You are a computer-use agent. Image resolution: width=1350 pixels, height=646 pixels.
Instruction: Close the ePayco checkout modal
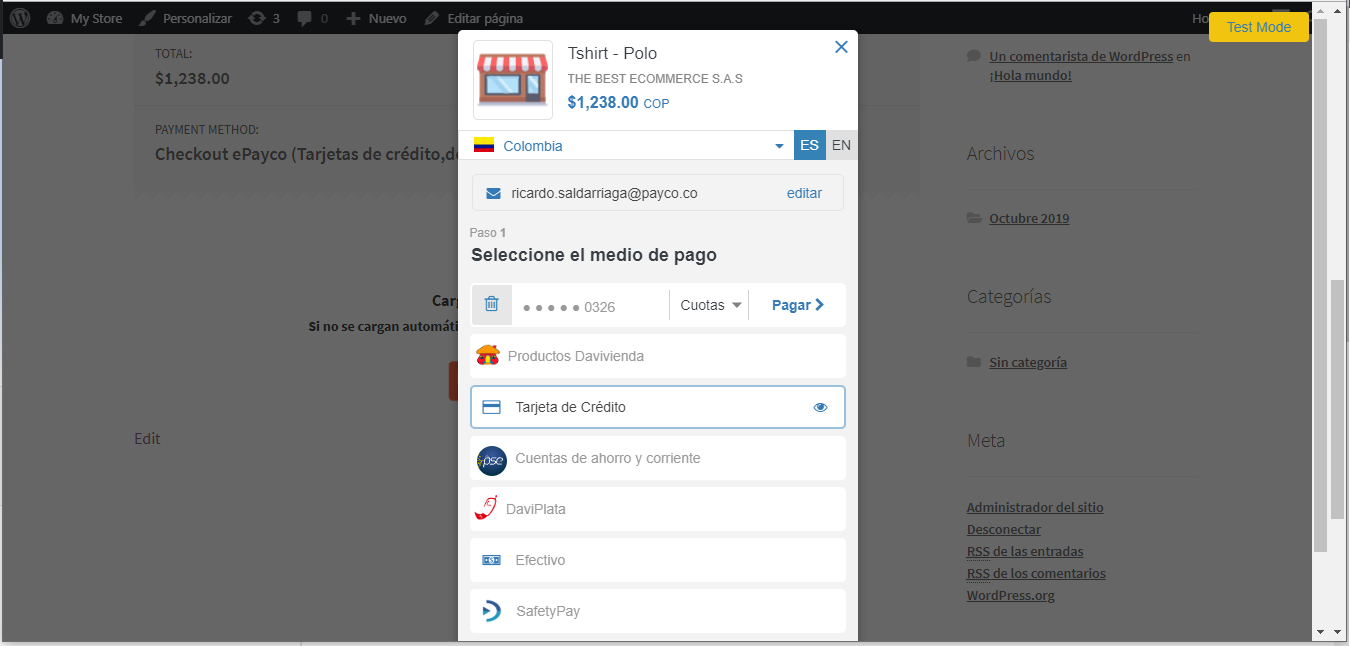pos(841,47)
